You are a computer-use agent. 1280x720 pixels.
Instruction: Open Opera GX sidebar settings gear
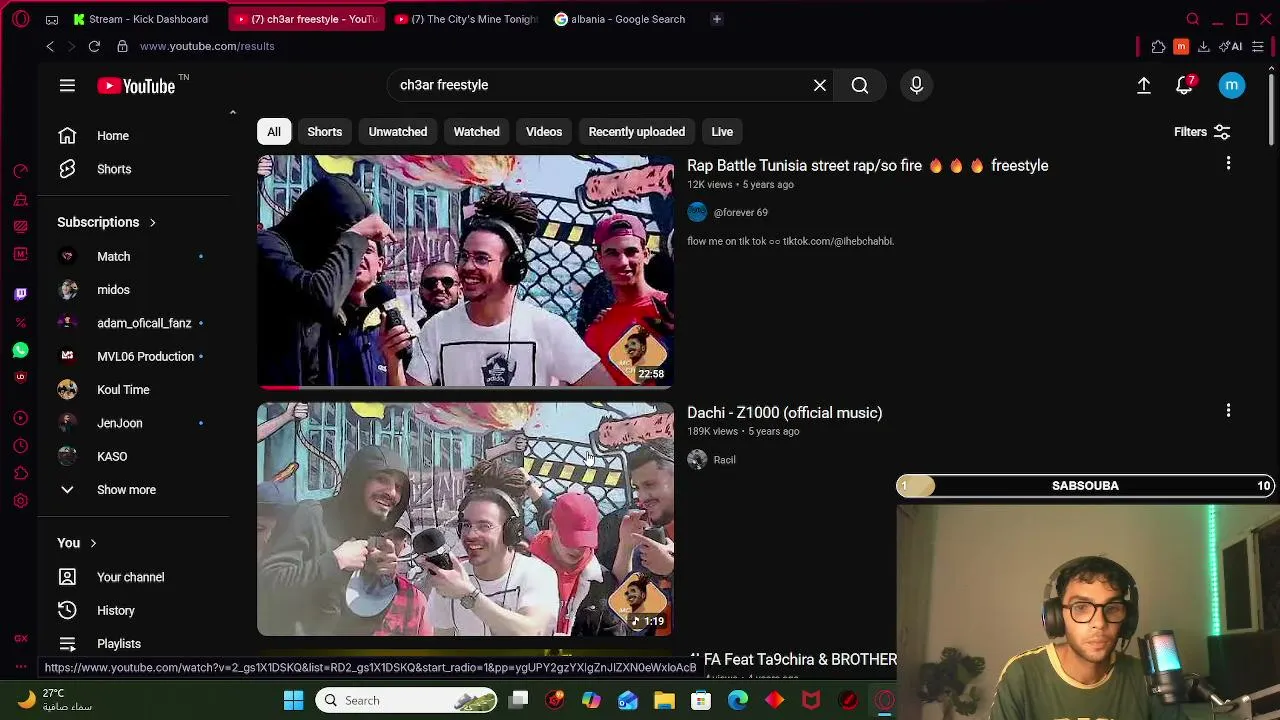pos(20,501)
